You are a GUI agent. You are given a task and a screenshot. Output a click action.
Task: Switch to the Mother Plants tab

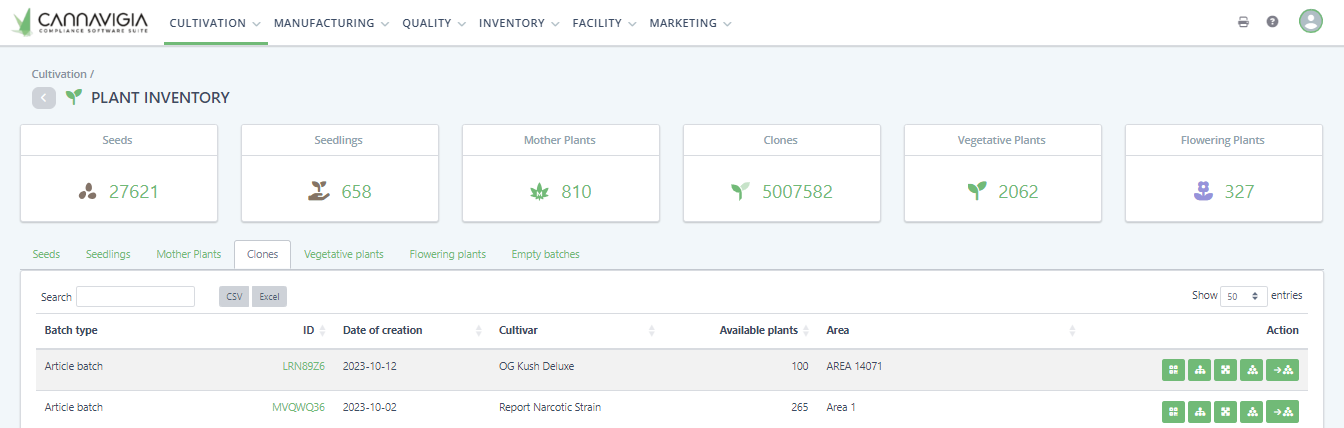point(188,255)
